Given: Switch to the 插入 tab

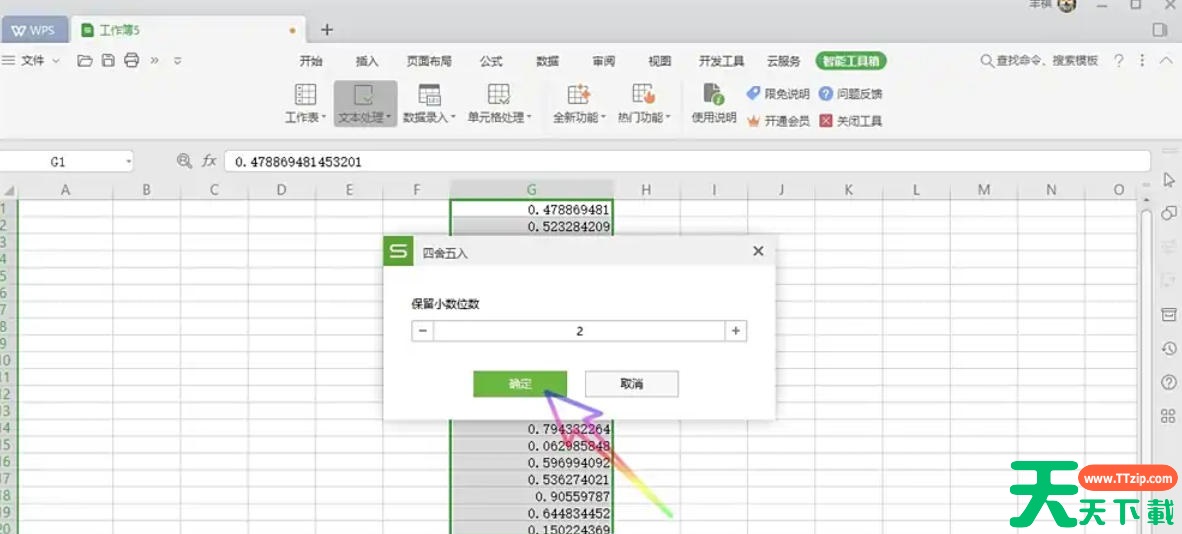Looking at the screenshot, I should (x=367, y=61).
